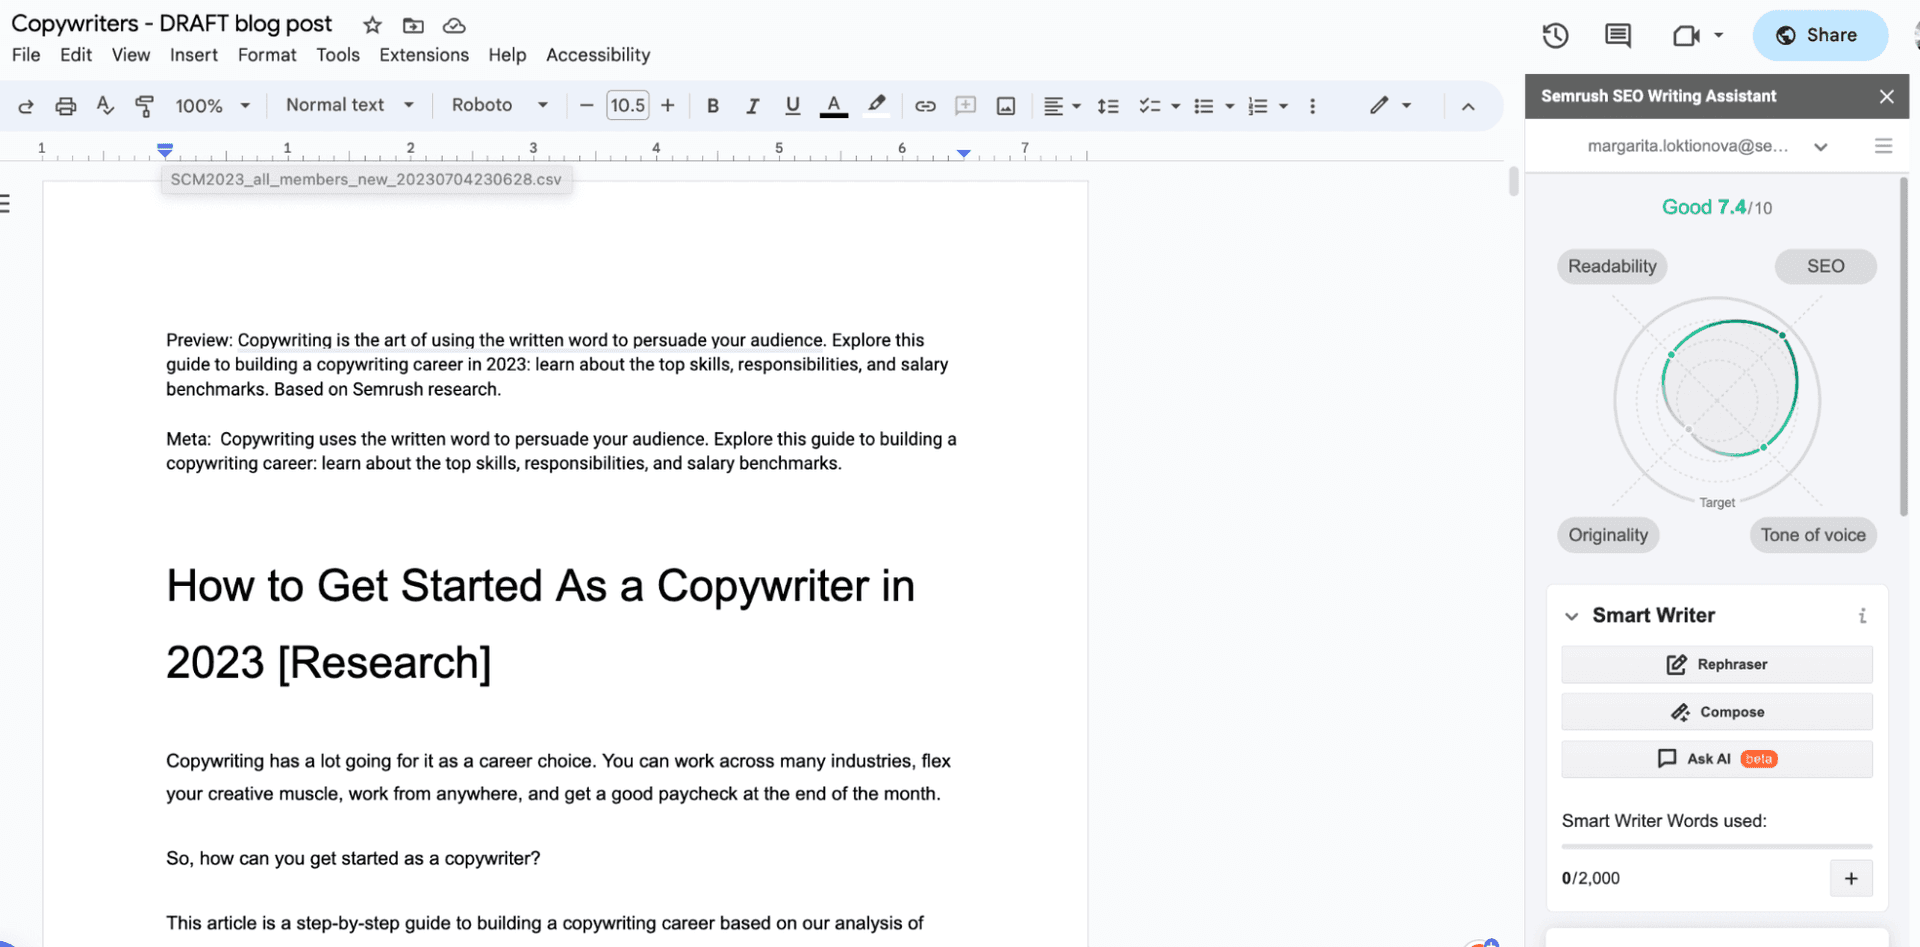Activate the paint format roller tool
The height and width of the screenshot is (947, 1920).
(144, 106)
